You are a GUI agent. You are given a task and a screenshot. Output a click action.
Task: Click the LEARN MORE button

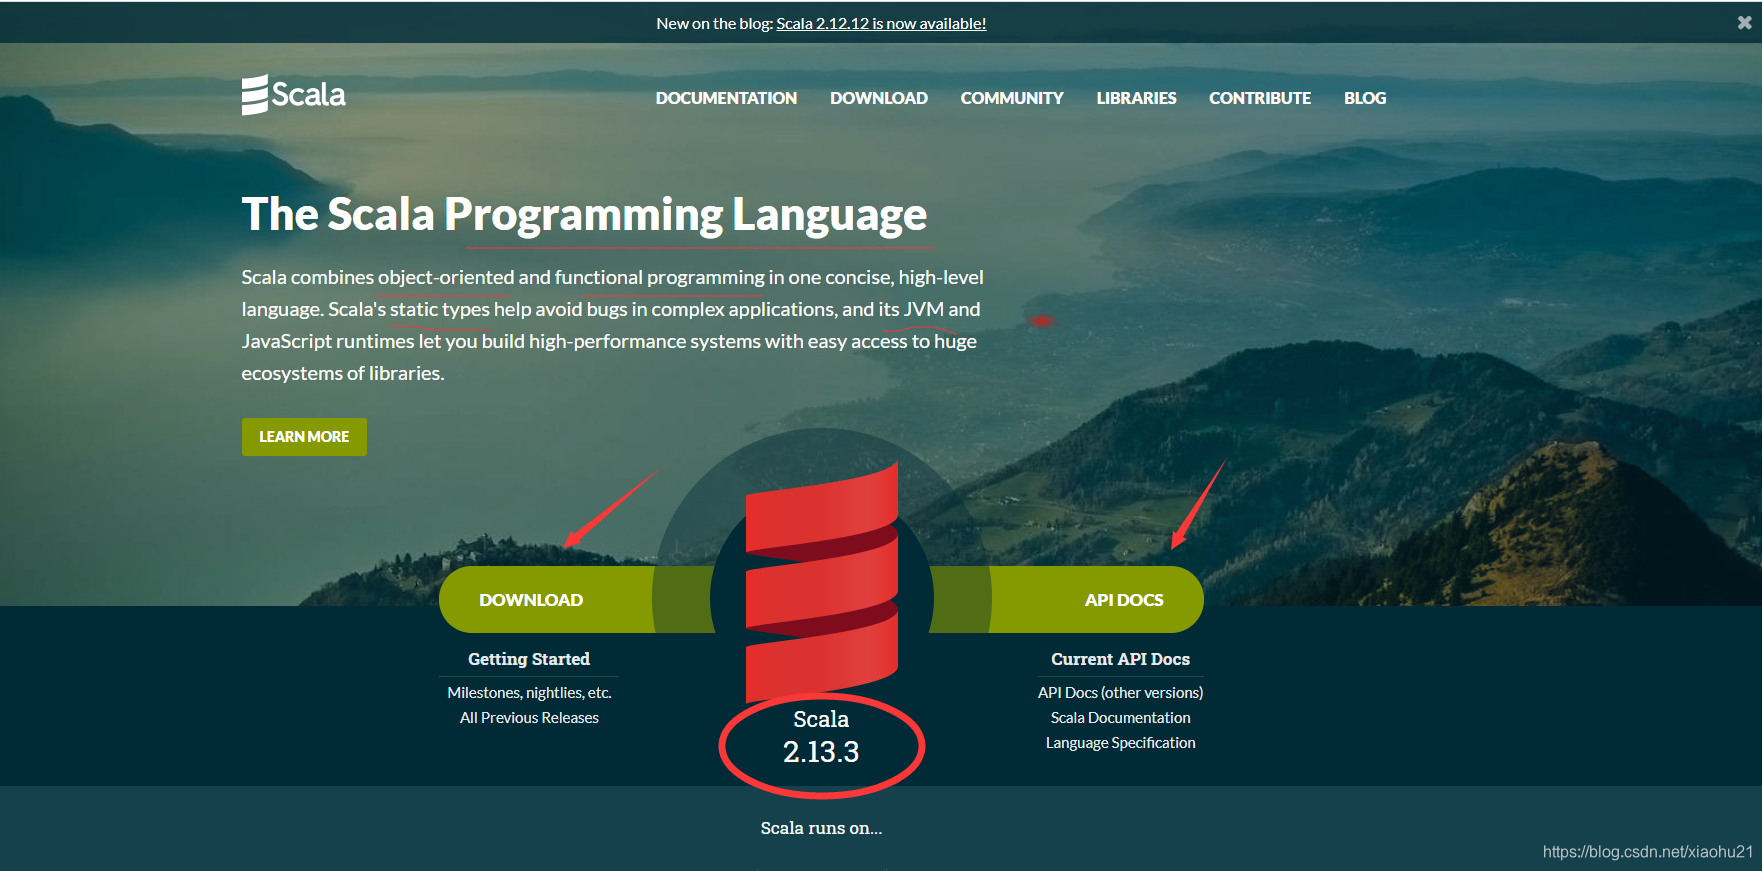[304, 437]
